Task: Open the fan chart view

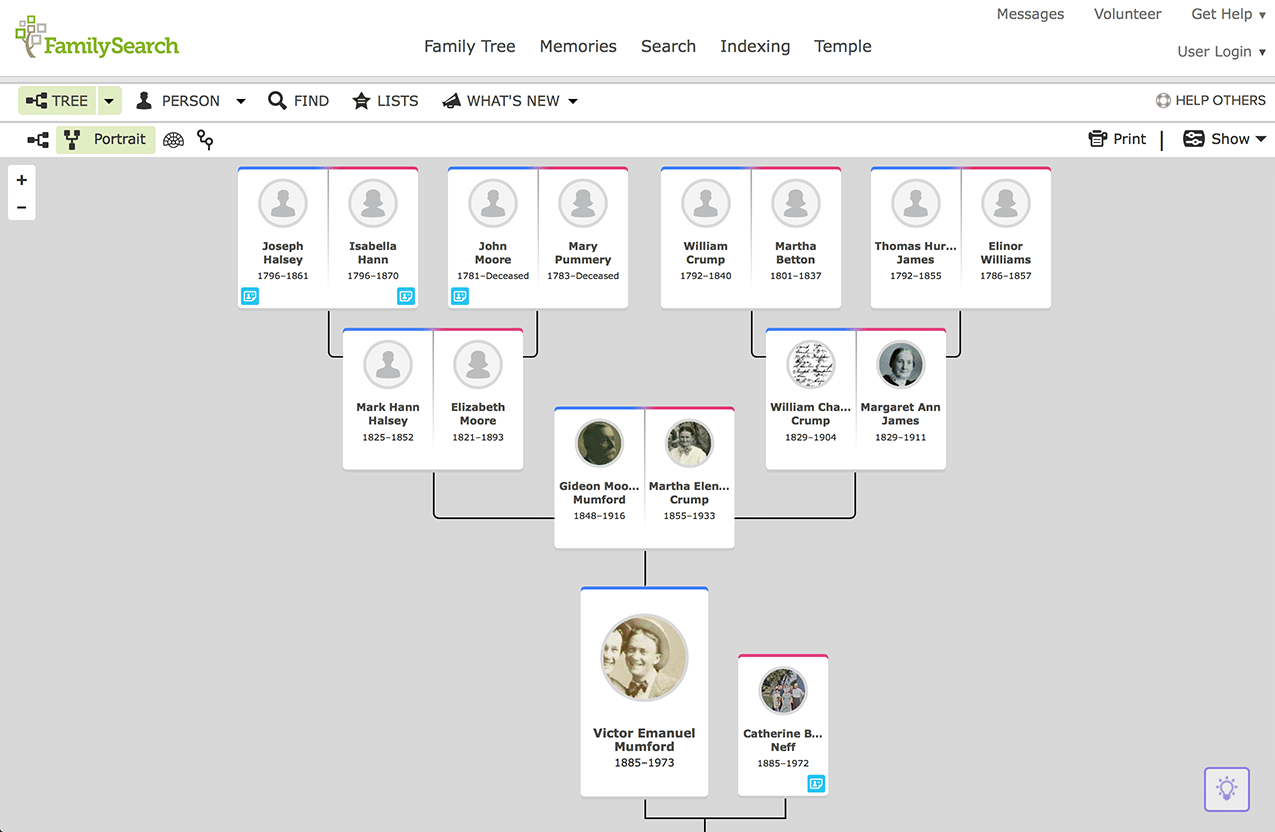Action: [x=173, y=139]
